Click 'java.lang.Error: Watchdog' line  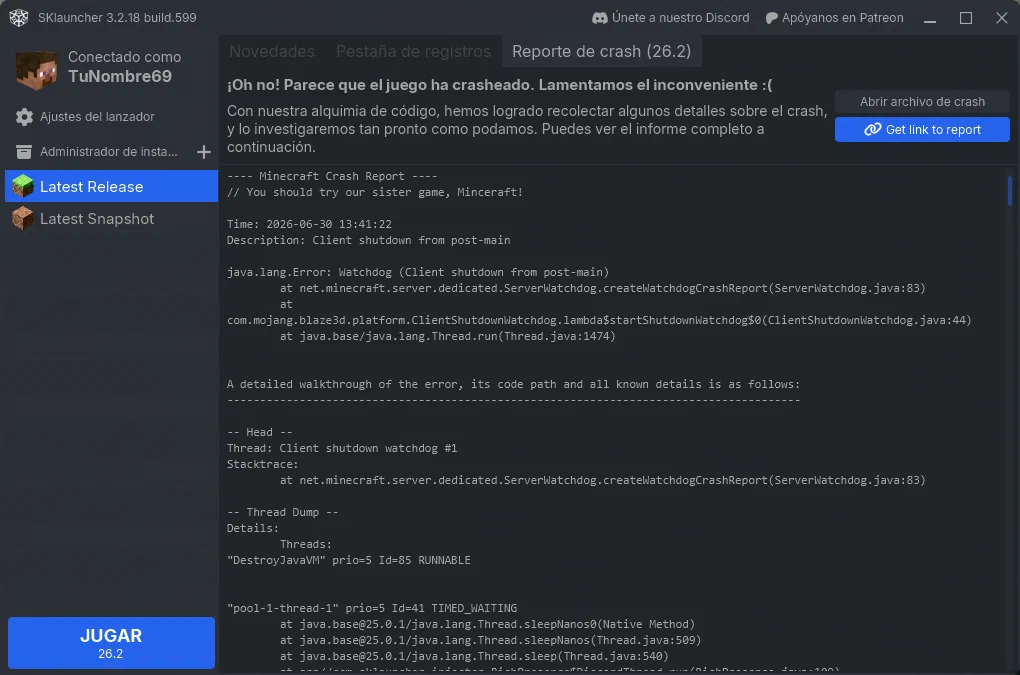(418, 272)
